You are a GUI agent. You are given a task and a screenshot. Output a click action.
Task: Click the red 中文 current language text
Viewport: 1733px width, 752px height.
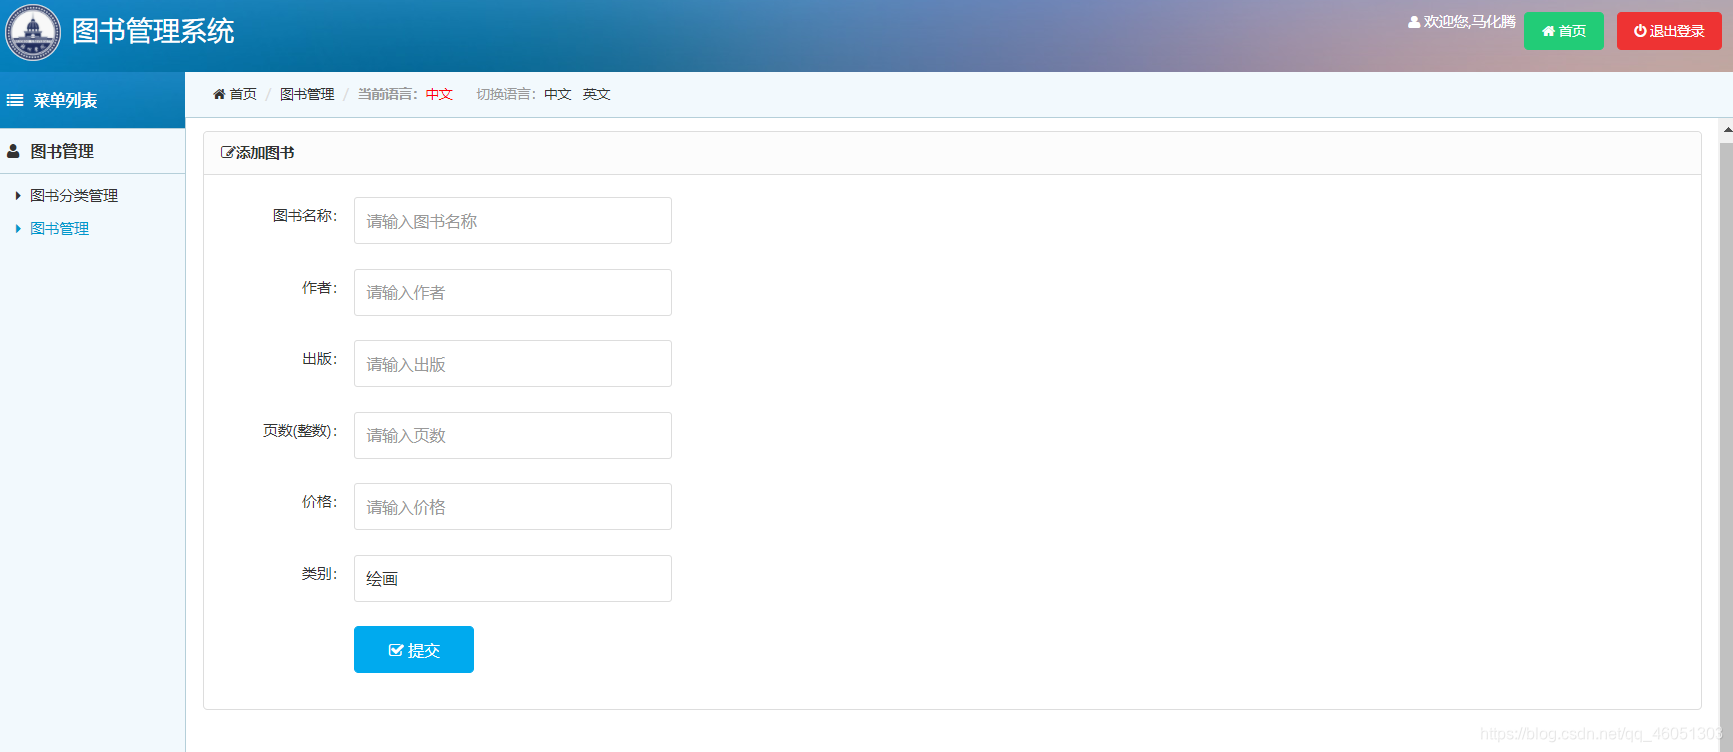(x=439, y=94)
